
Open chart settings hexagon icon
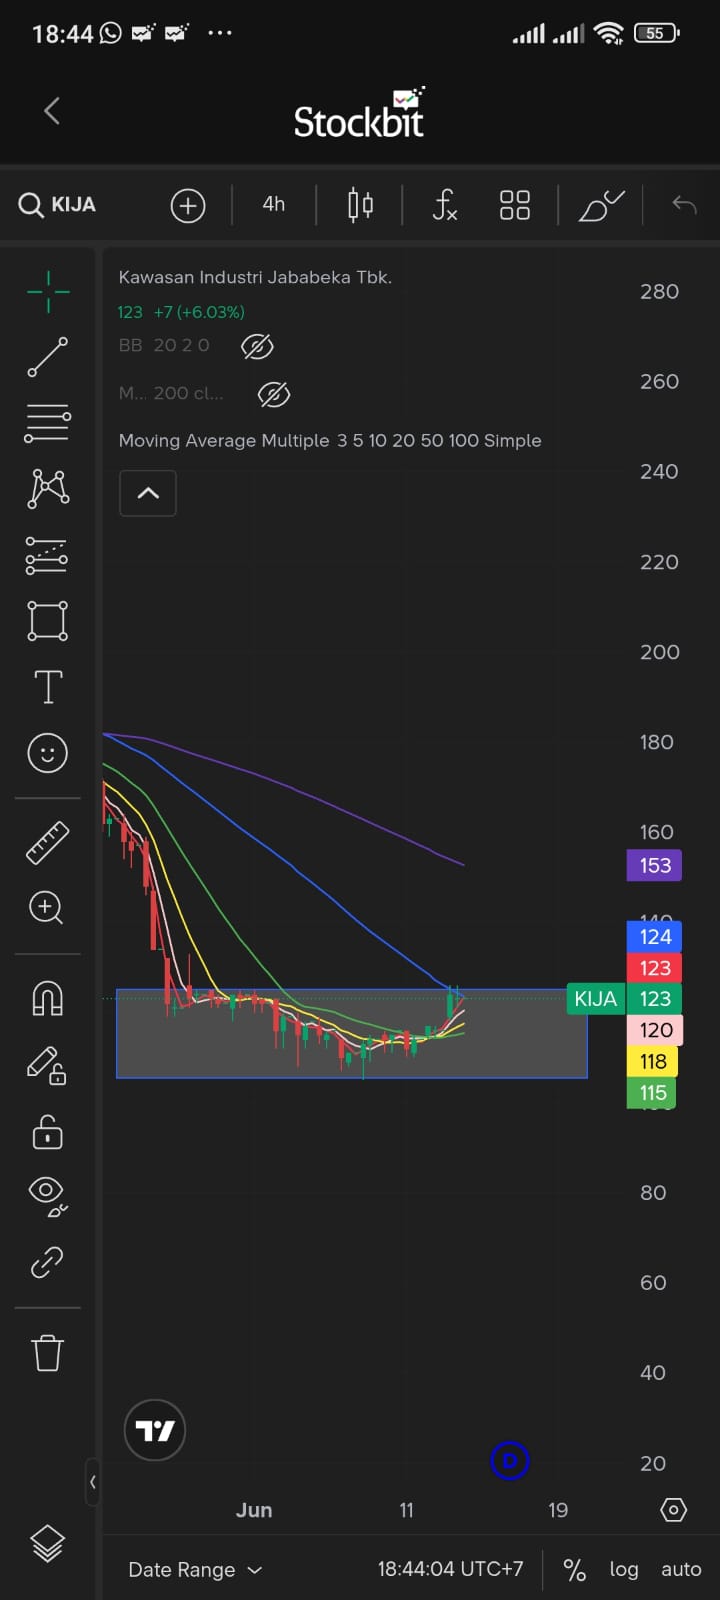coord(674,1510)
